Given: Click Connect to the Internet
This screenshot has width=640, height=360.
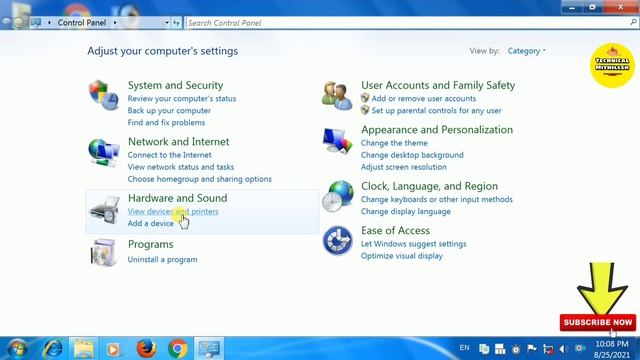Looking at the screenshot, I should point(169,155).
